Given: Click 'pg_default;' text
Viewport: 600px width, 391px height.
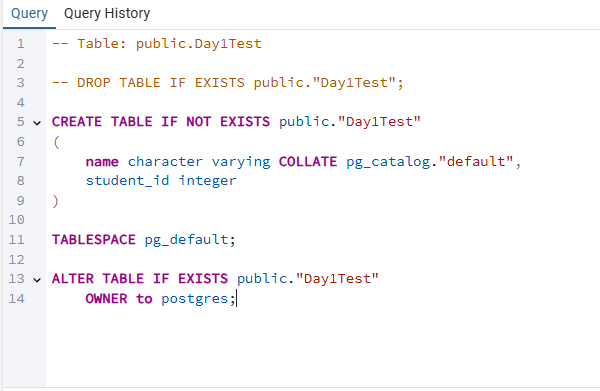Looking at the screenshot, I should (x=190, y=240).
